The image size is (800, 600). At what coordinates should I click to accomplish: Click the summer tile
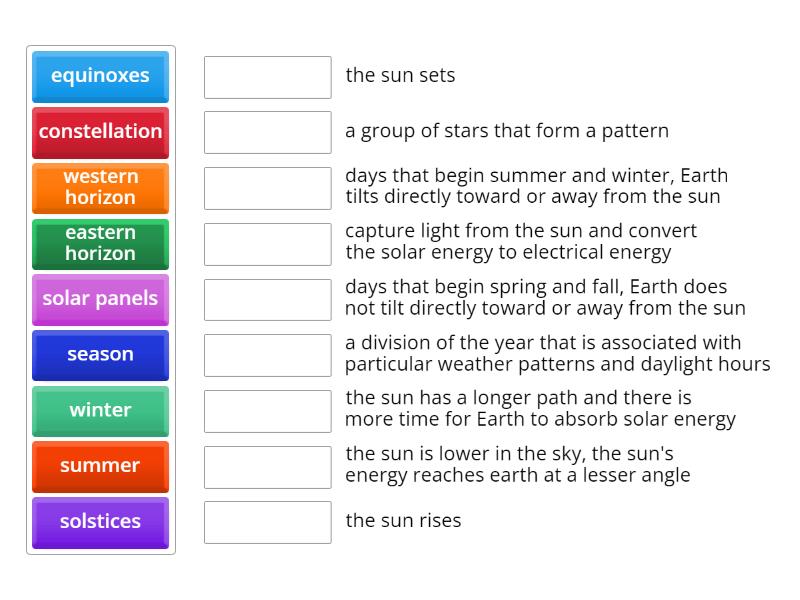coord(100,467)
